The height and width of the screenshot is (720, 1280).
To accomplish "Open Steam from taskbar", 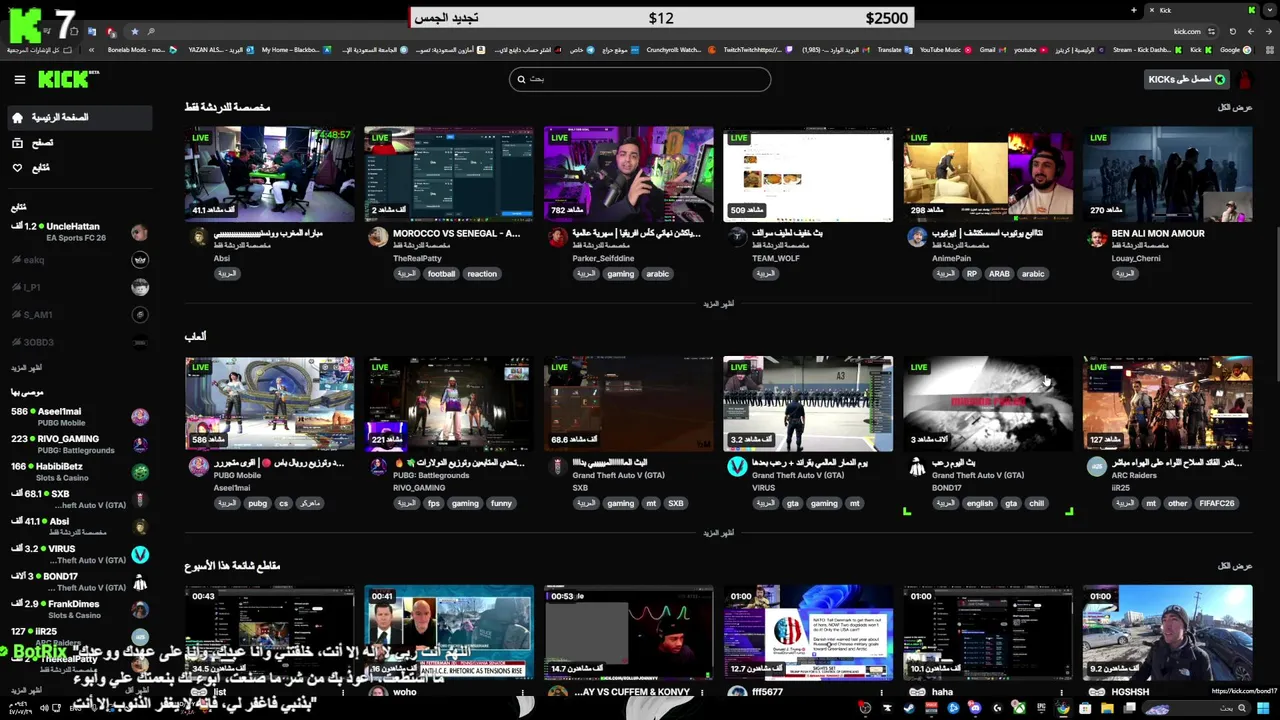I will [x=909, y=708].
